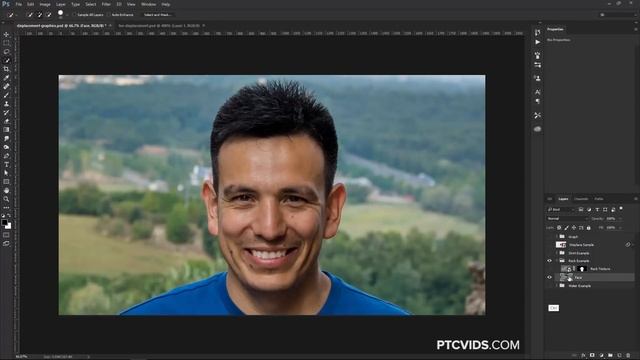Viewport: 640px width, 360px height.
Task: Swap foreground and background colors arrow
Action: [9, 216]
